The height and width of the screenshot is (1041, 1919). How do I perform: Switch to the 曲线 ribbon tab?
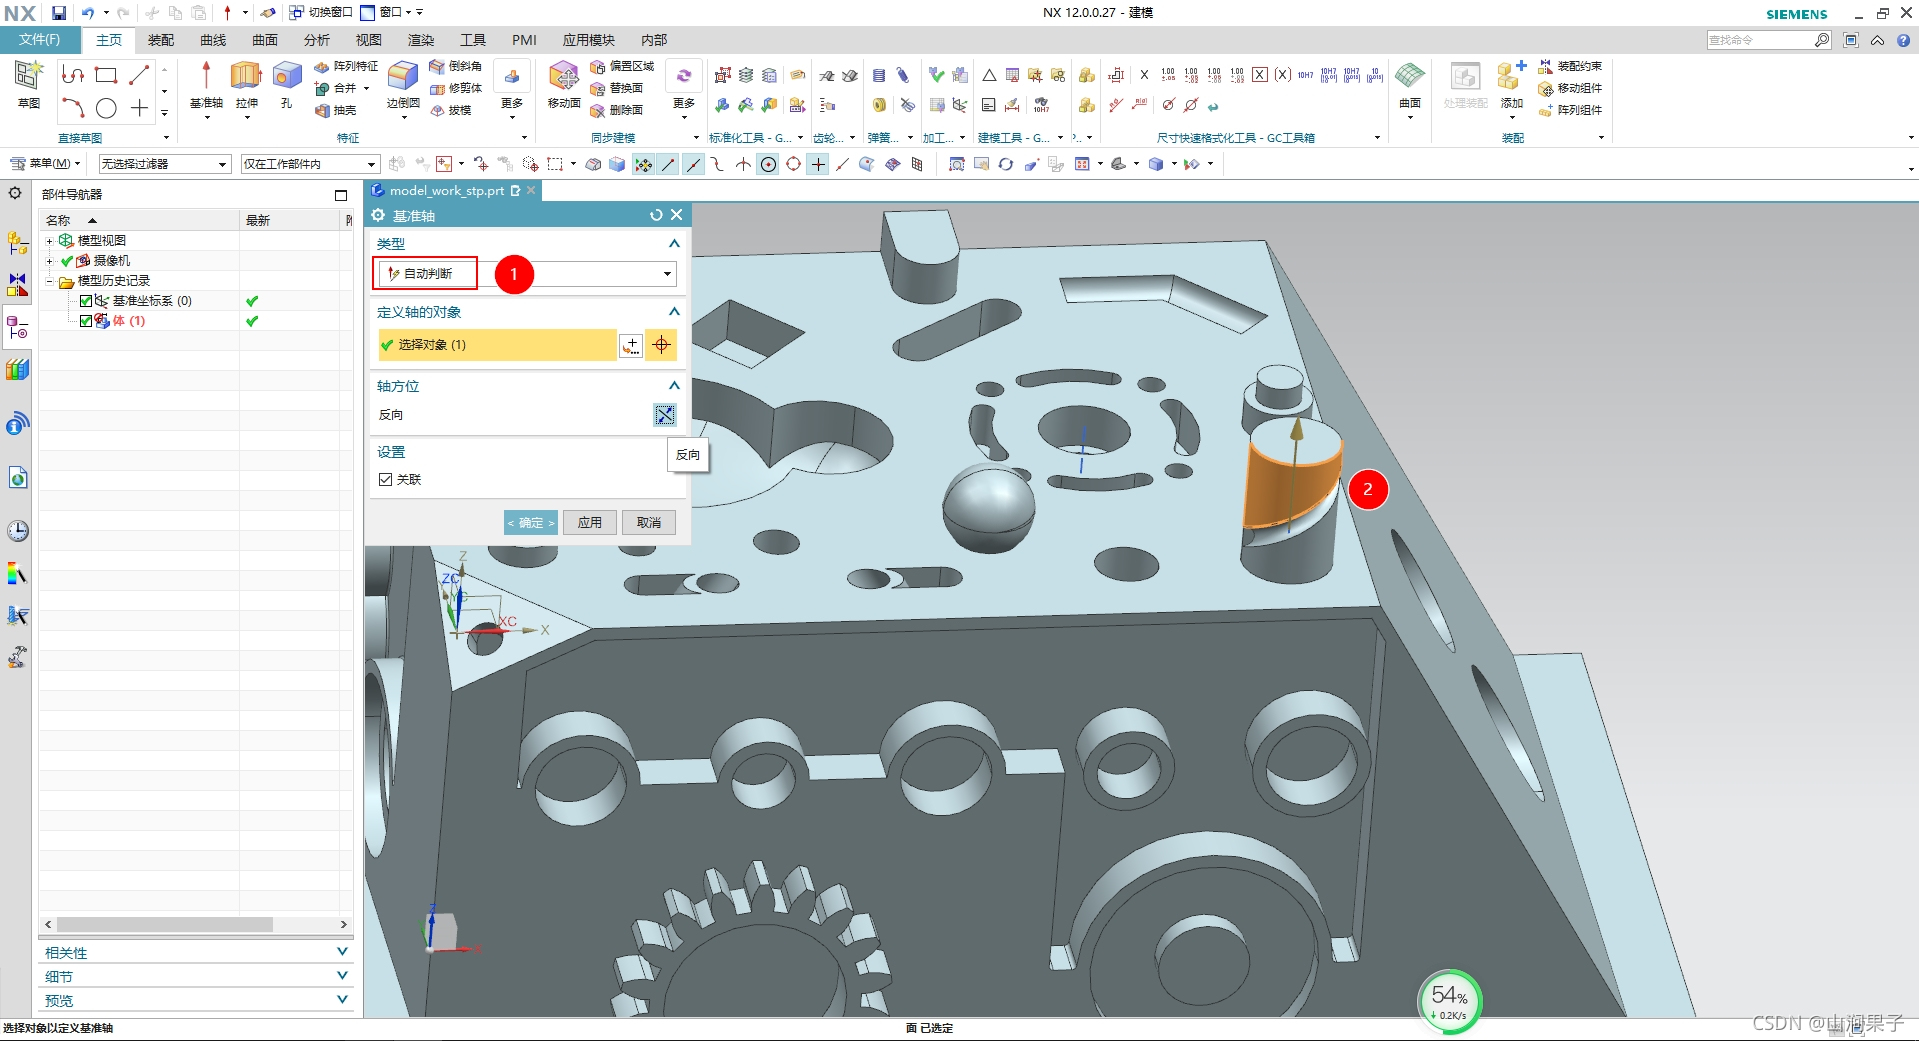pyautogui.click(x=213, y=40)
